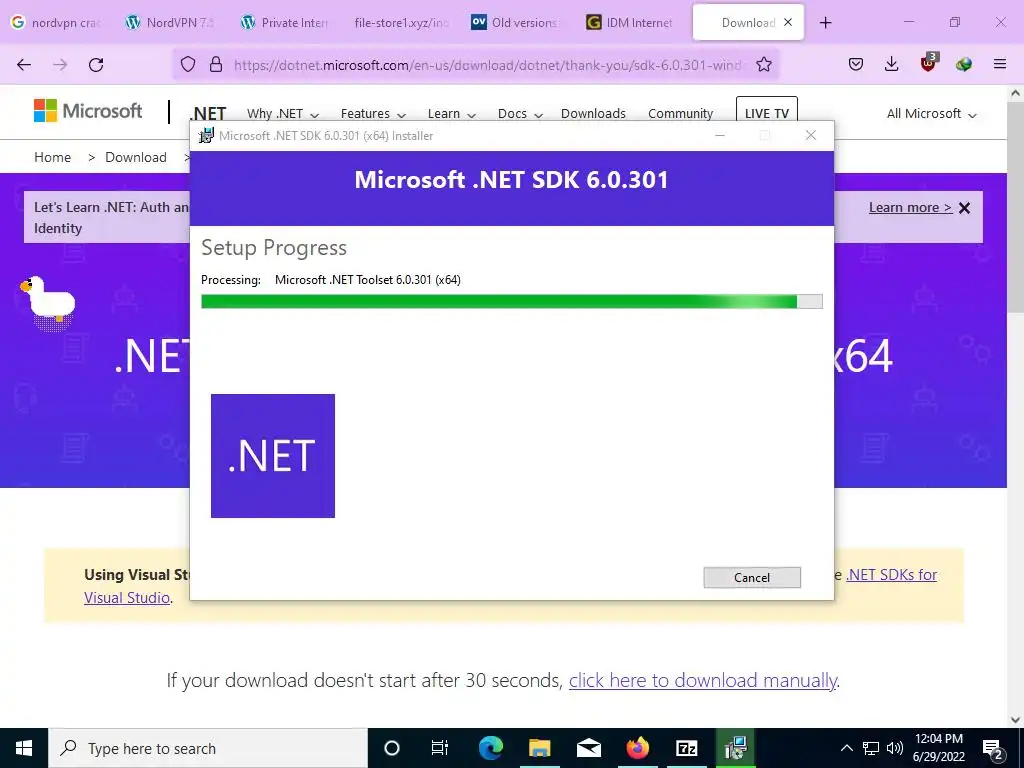Open the Community nav item
Image resolution: width=1024 pixels, height=768 pixels.
[x=680, y=114]
